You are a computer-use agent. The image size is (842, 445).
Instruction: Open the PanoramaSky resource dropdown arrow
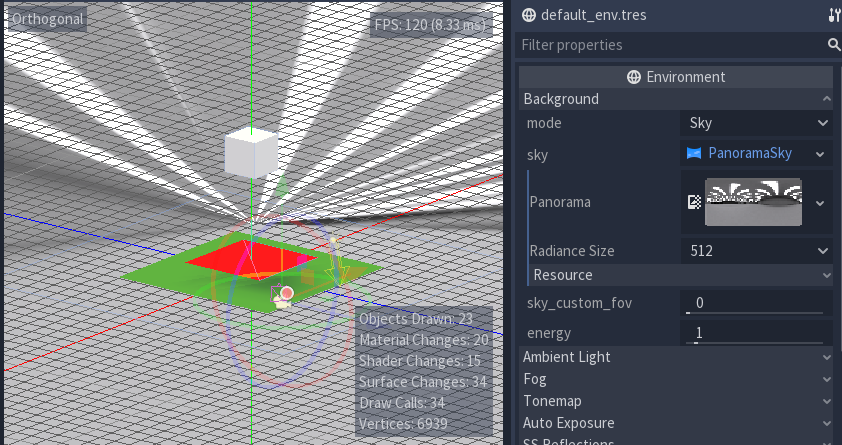(820, 154)
